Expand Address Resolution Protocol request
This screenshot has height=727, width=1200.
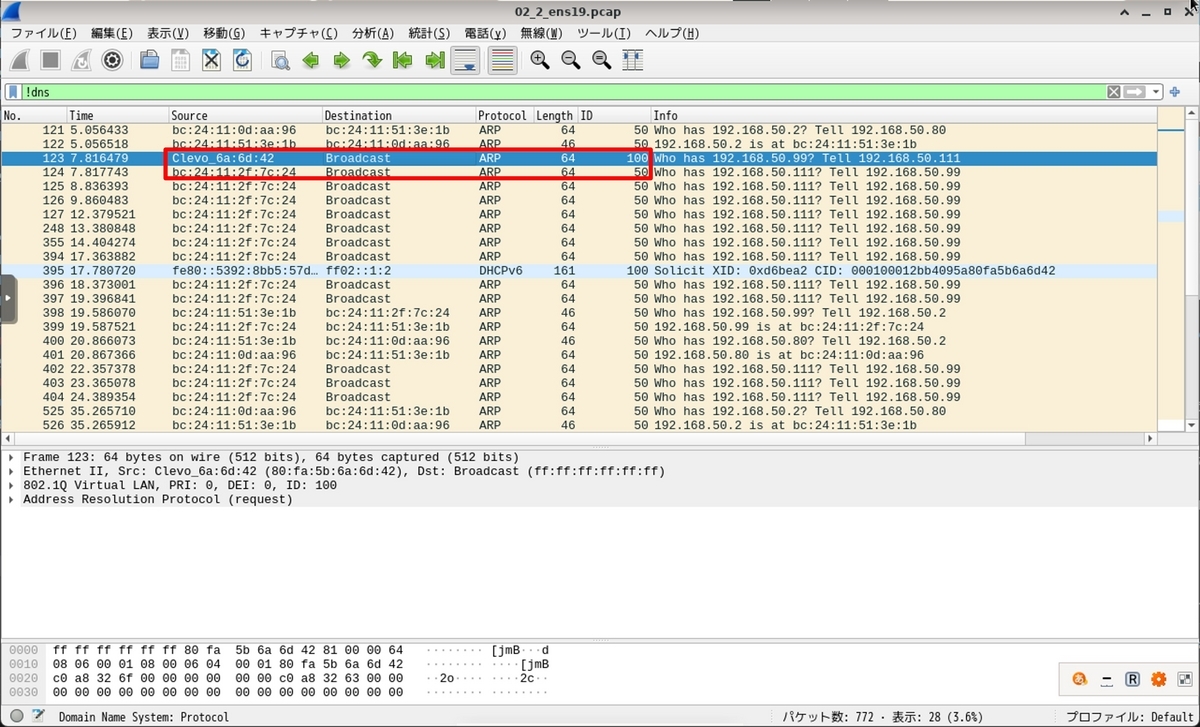[11, 499]
